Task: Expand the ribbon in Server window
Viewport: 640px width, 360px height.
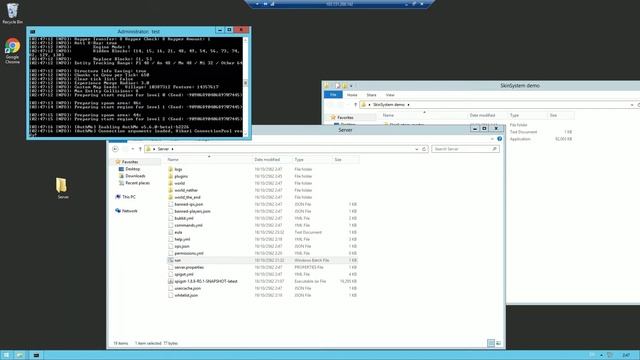Action: (492, 139)
